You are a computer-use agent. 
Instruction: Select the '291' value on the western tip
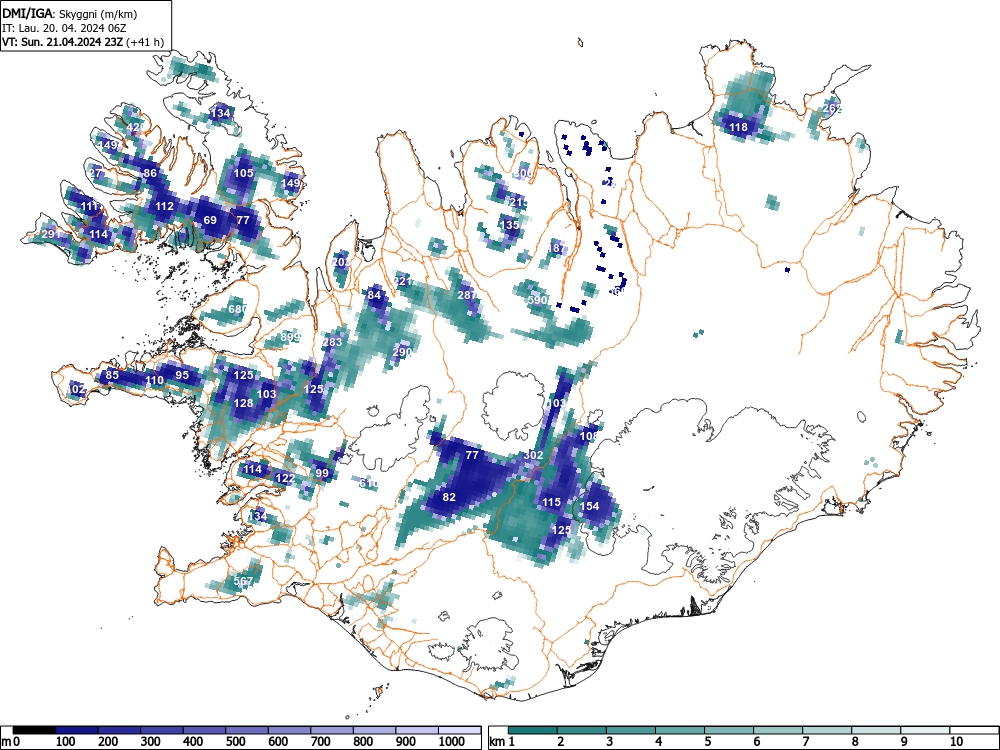click(51, 234)
